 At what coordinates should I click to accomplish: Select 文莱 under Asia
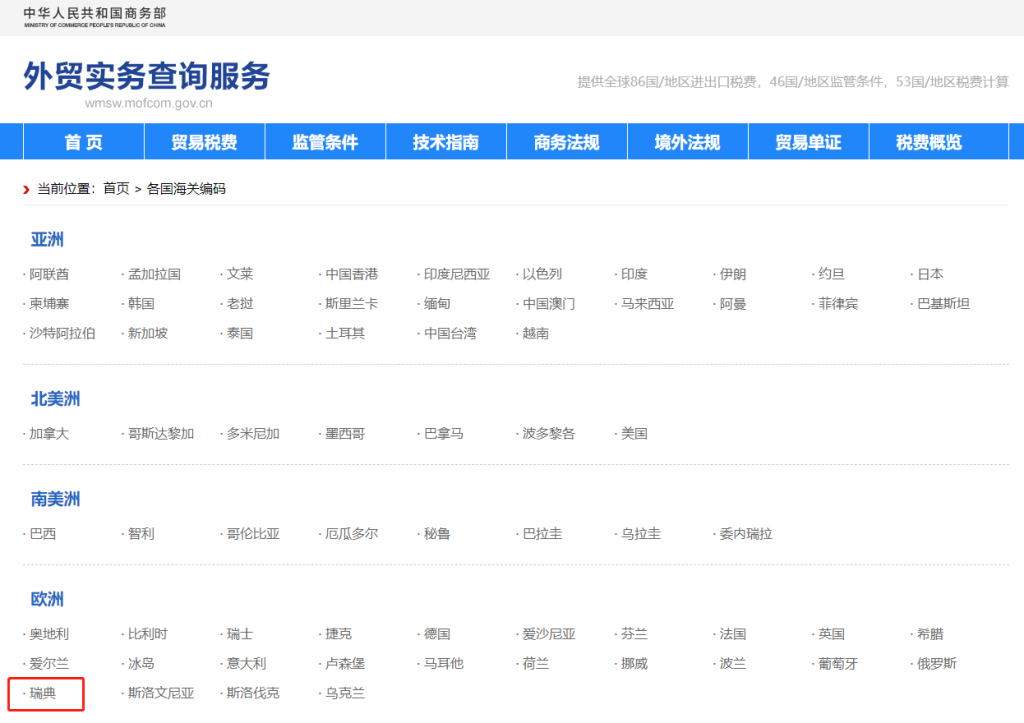point(240,274)
